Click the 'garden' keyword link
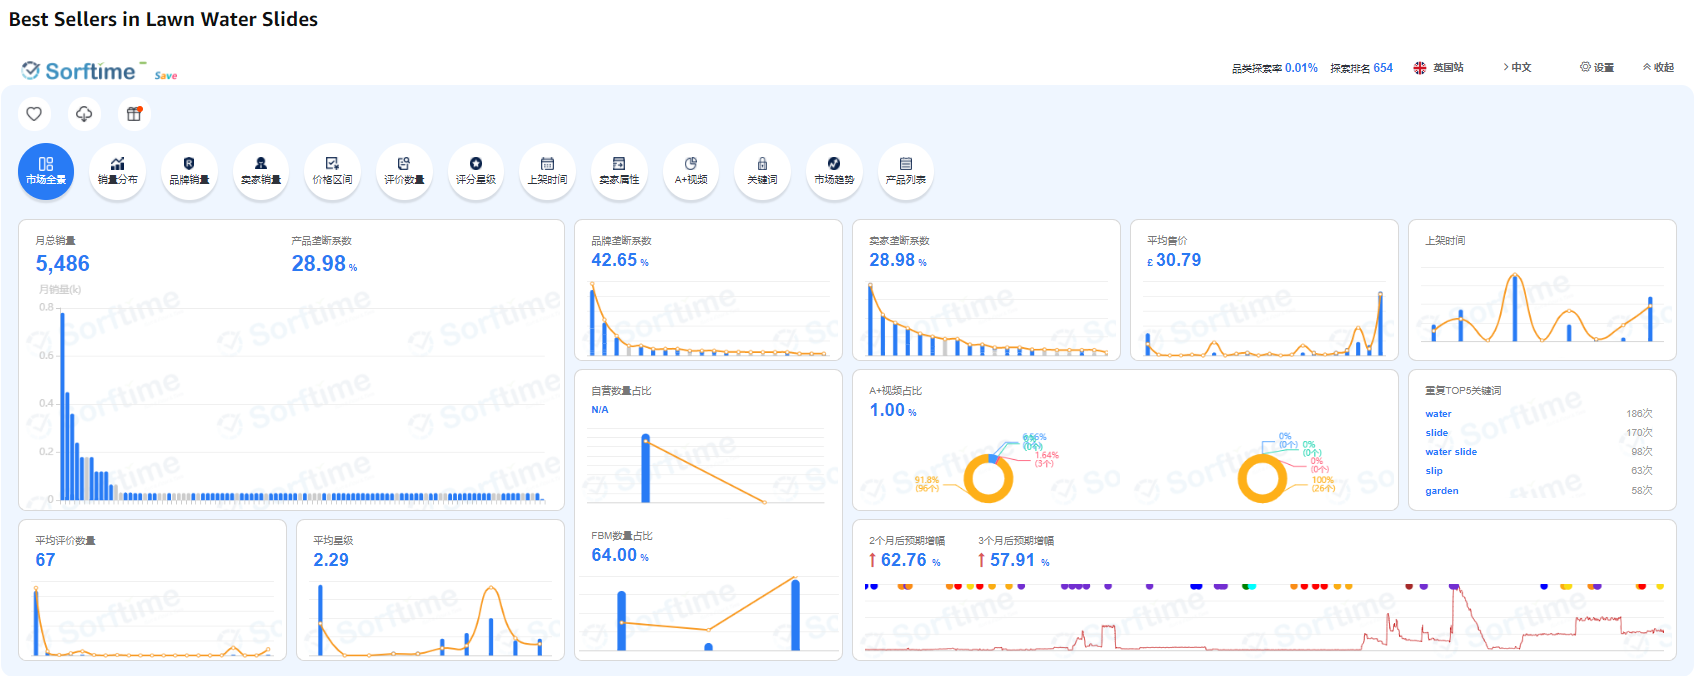Screen dimensions: 1700x676 [x=1442, y=491]
